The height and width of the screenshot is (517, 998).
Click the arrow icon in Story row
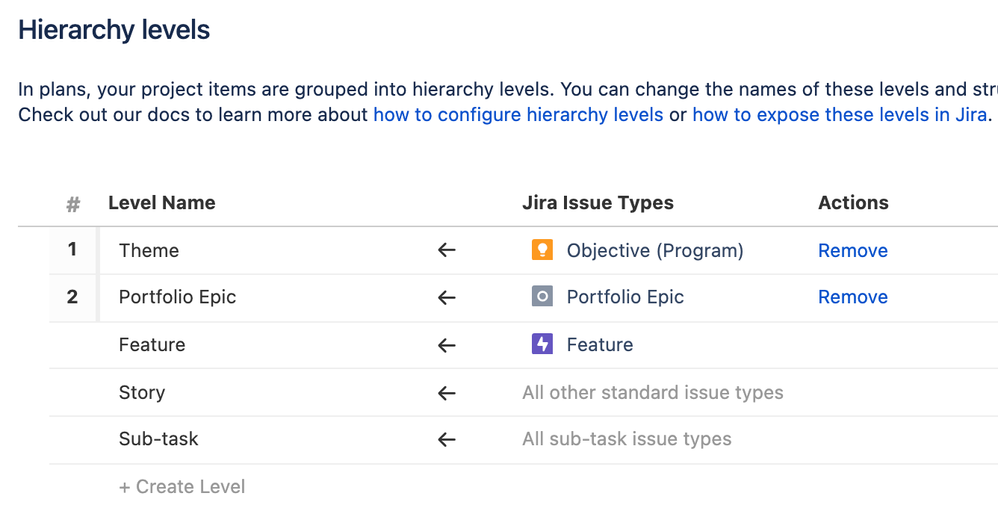click(447, 393)
